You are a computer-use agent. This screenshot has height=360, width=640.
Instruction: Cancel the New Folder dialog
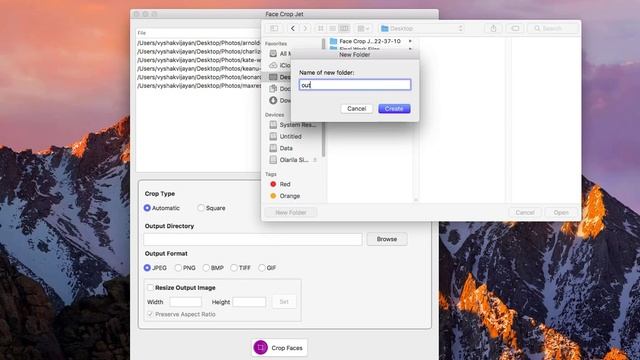click(x=356, y=109)
